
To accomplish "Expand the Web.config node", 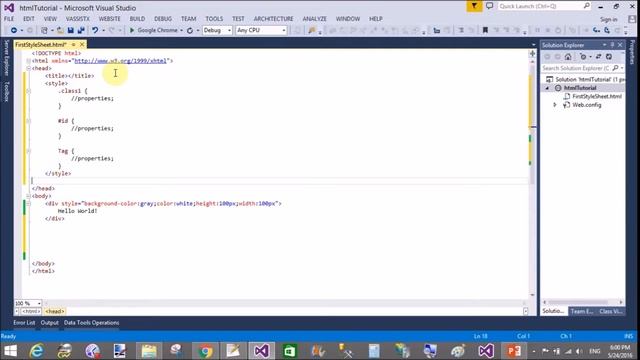I will pos(555,105).
